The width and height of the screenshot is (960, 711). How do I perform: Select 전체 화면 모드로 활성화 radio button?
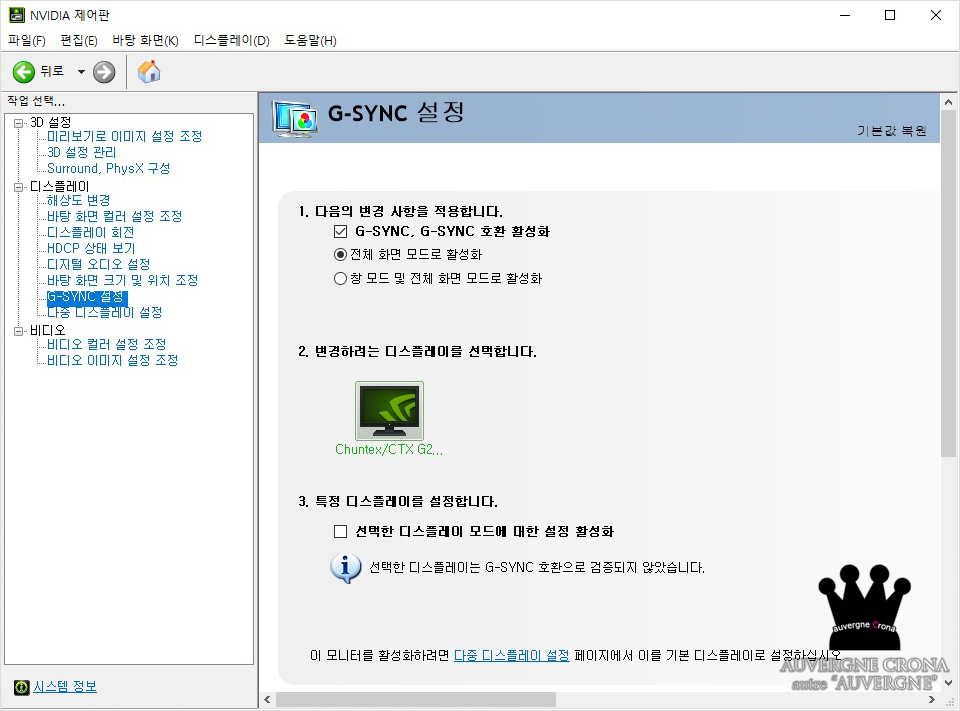340,254
